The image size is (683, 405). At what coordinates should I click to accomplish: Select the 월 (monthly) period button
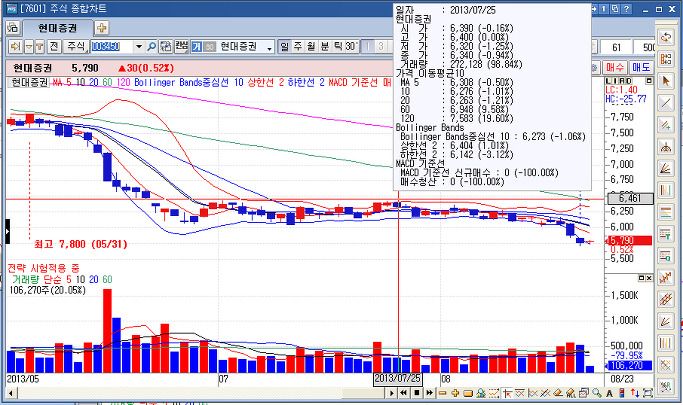[311, 46]
